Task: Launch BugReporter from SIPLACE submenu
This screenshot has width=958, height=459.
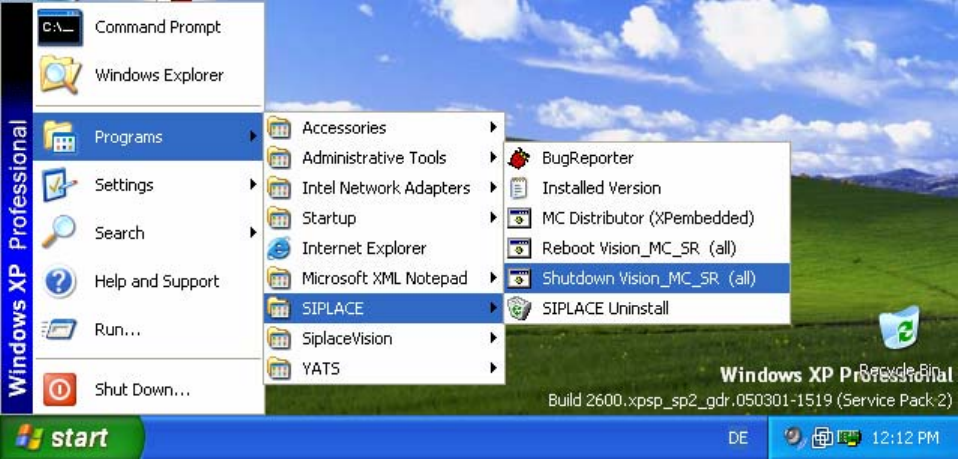Action: (647, 158)
